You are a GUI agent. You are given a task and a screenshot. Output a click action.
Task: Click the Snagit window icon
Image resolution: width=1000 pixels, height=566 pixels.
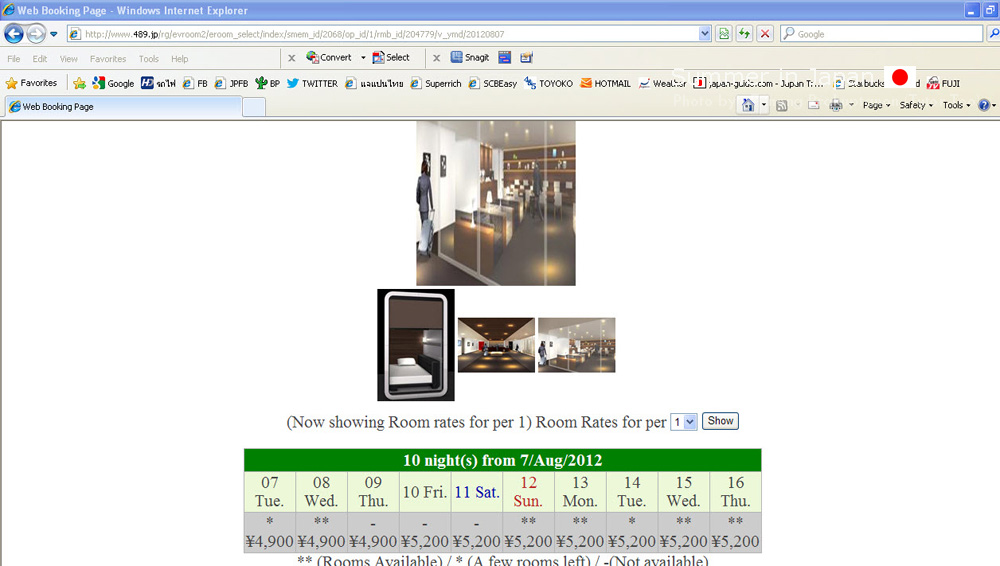(504, 57)
